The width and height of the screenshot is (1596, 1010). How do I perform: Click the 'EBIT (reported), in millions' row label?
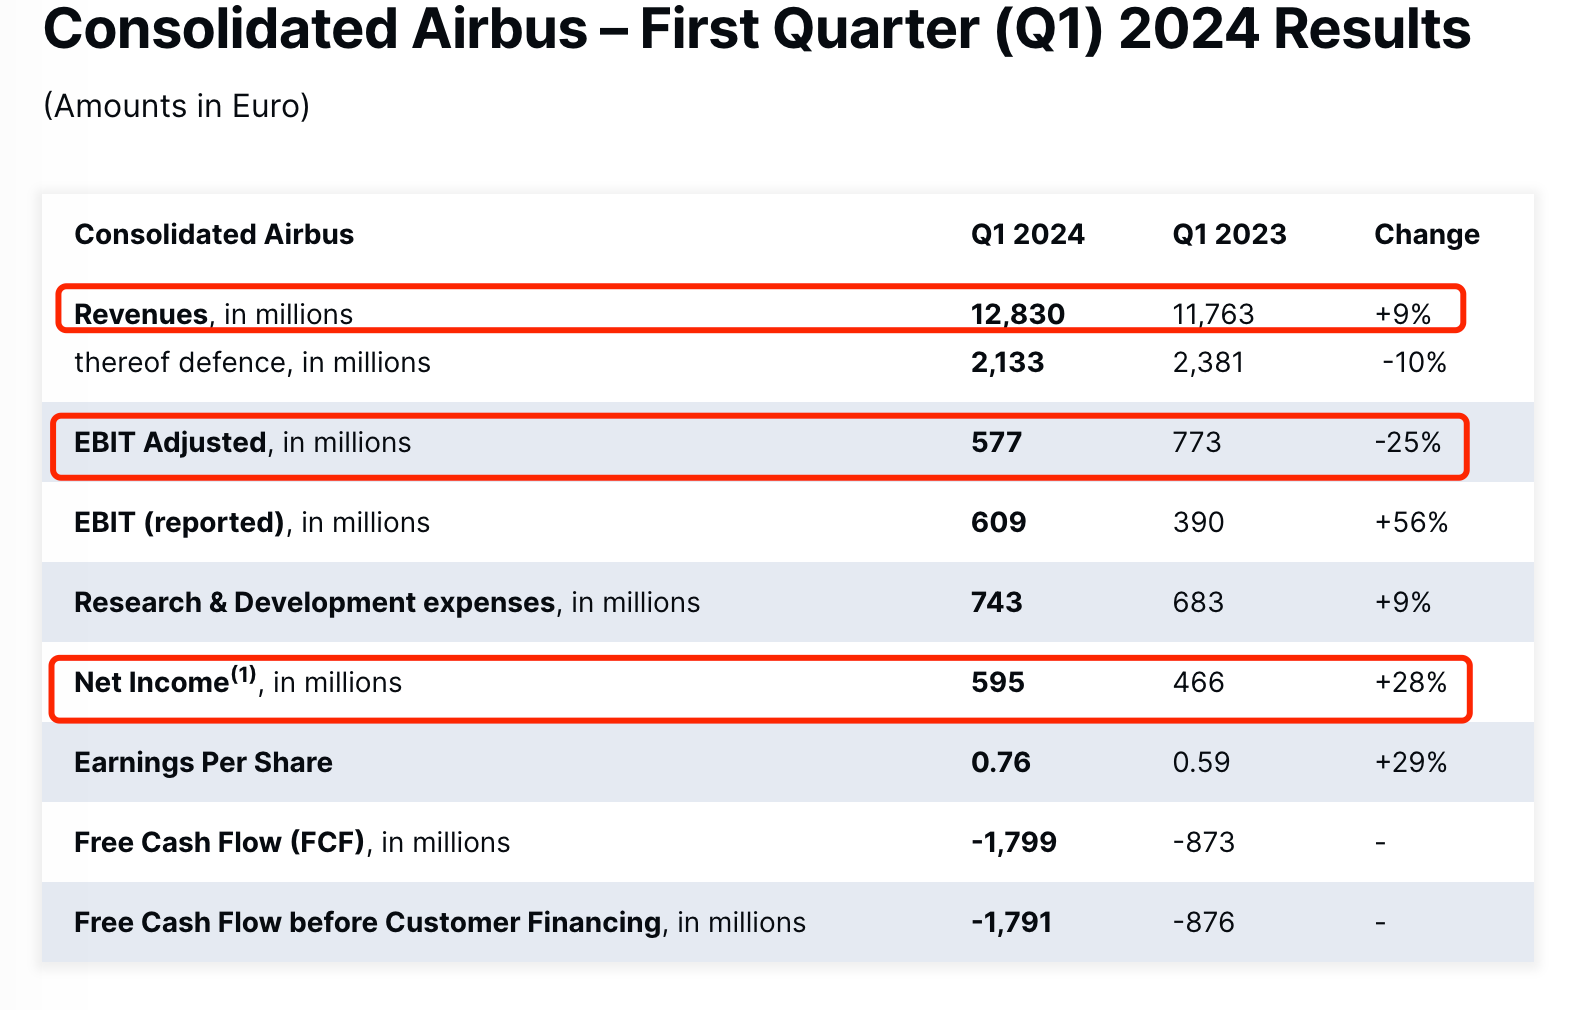pos(252,522)
